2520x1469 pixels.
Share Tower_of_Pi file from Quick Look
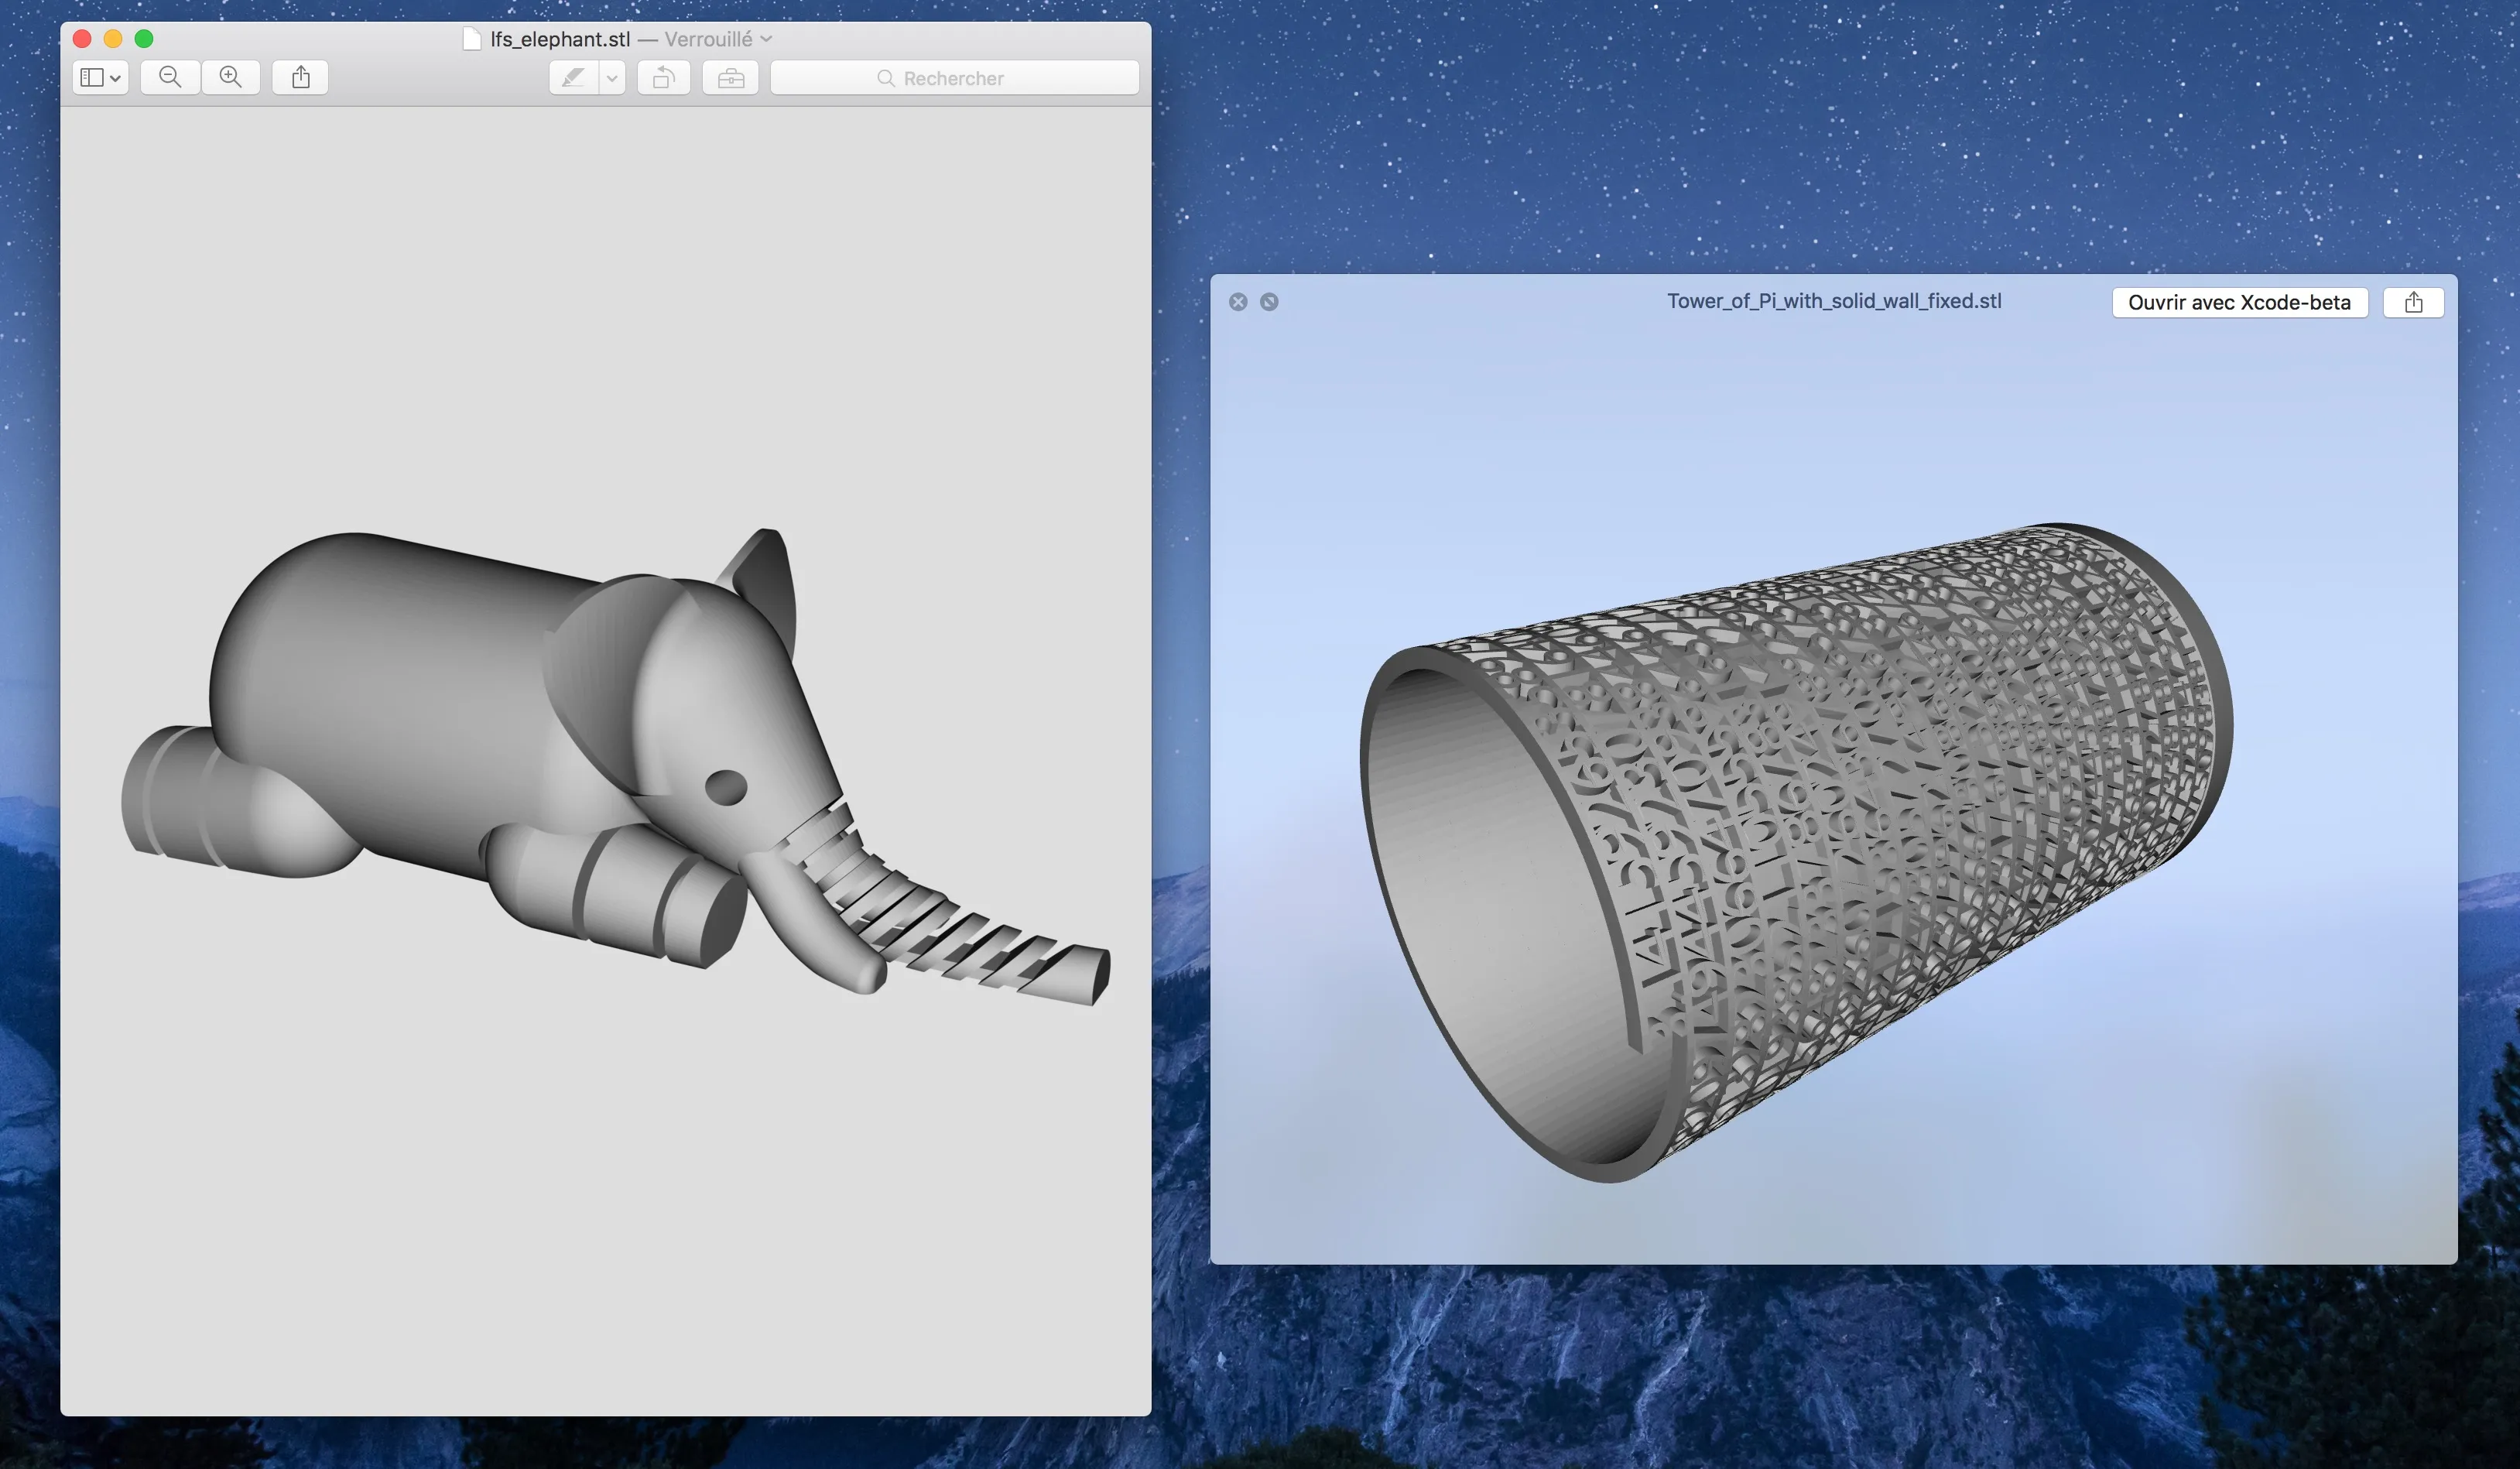coord(2413,302)
